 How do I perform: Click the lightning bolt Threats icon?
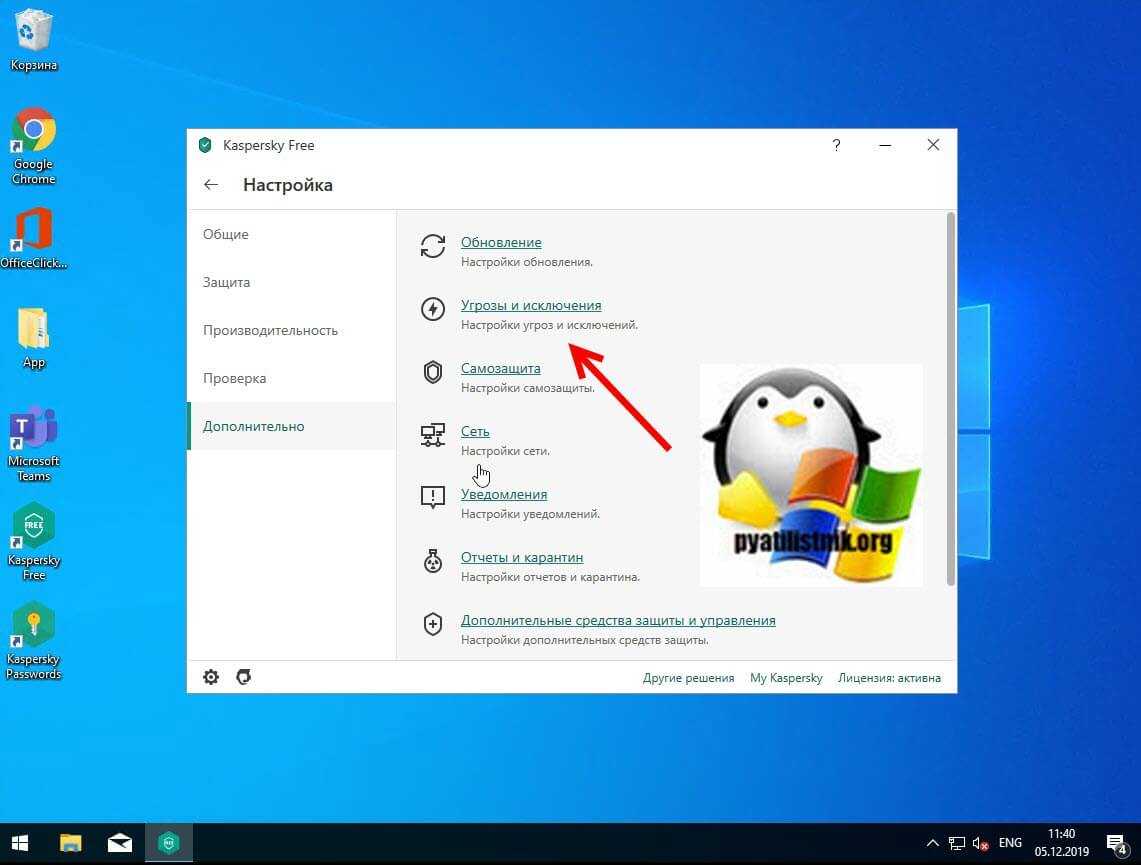pos(432,309)
